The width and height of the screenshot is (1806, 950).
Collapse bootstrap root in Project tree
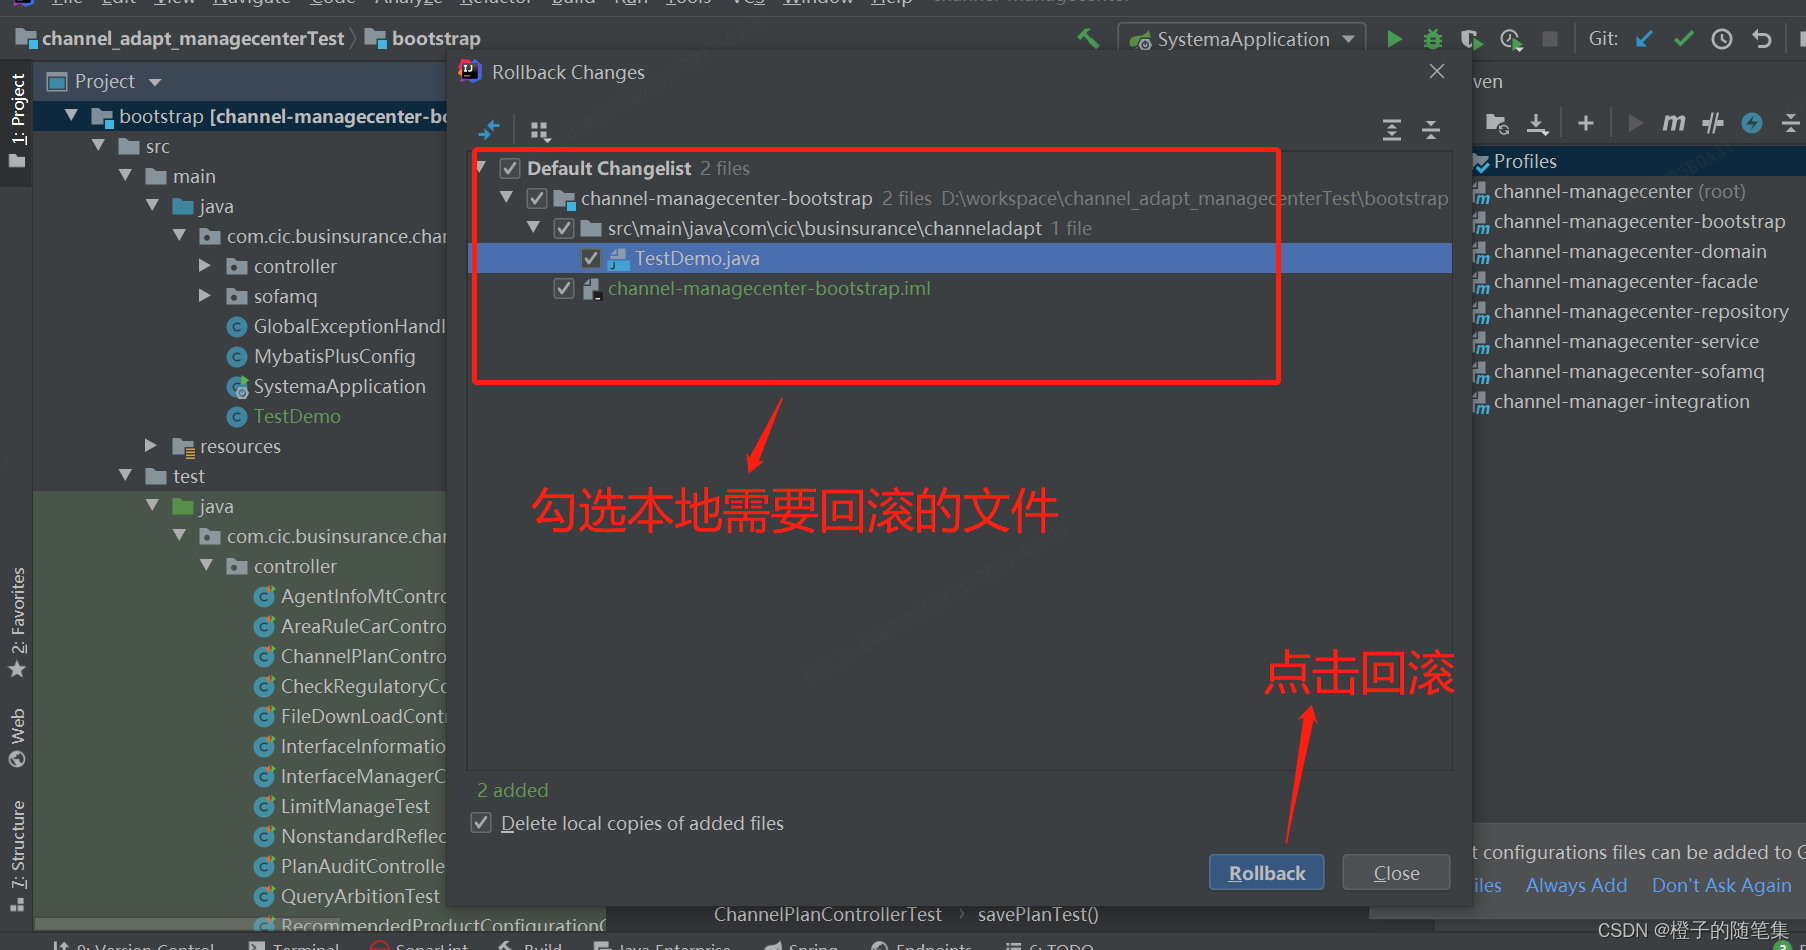(x=72, y=115)
